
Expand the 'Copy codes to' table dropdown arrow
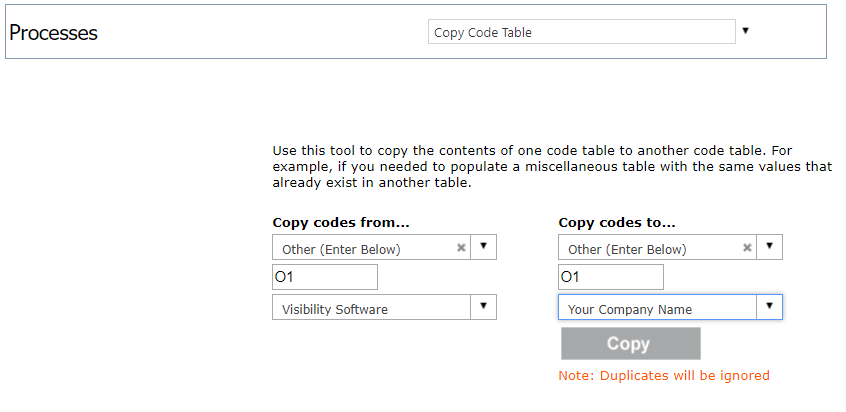coord(769,246)
